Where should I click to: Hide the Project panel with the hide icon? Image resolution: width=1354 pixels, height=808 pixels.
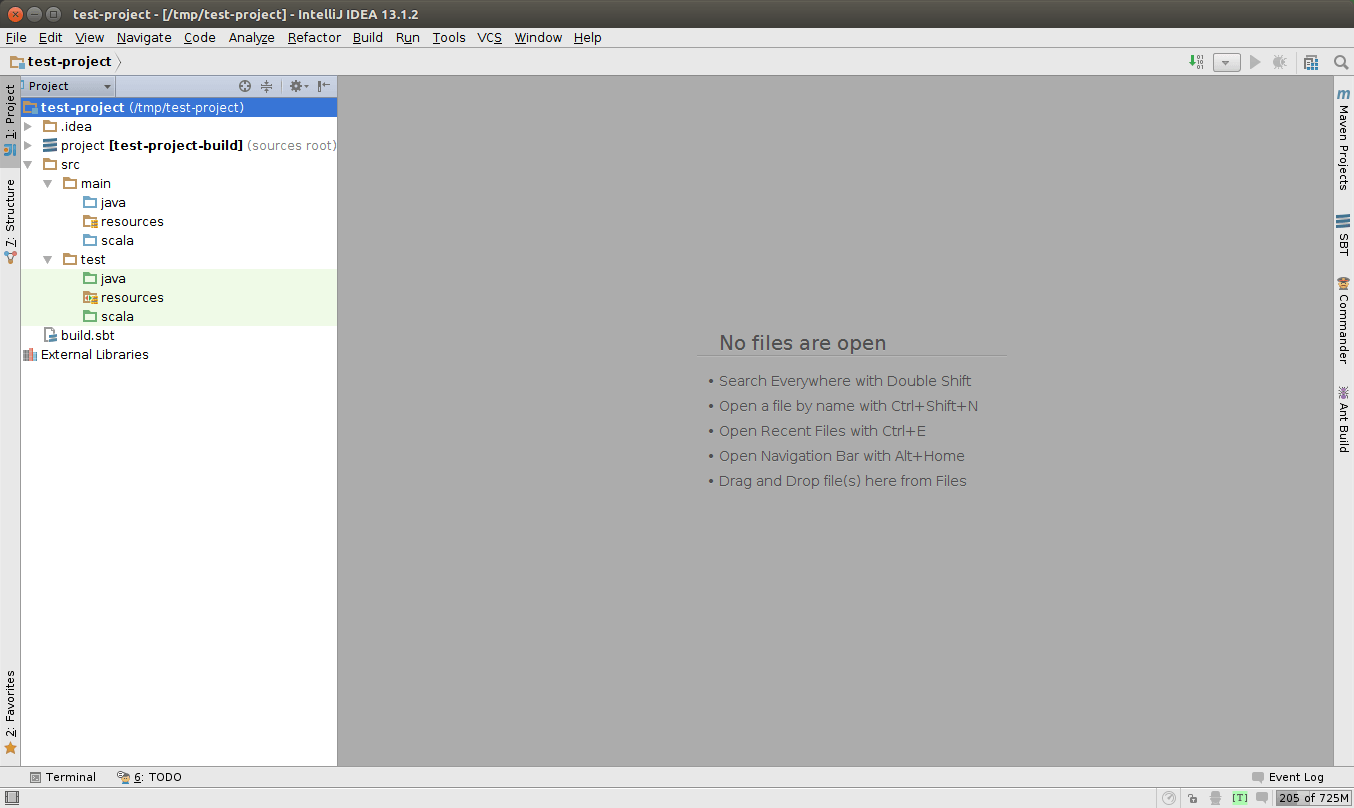[x=324, y=86]
